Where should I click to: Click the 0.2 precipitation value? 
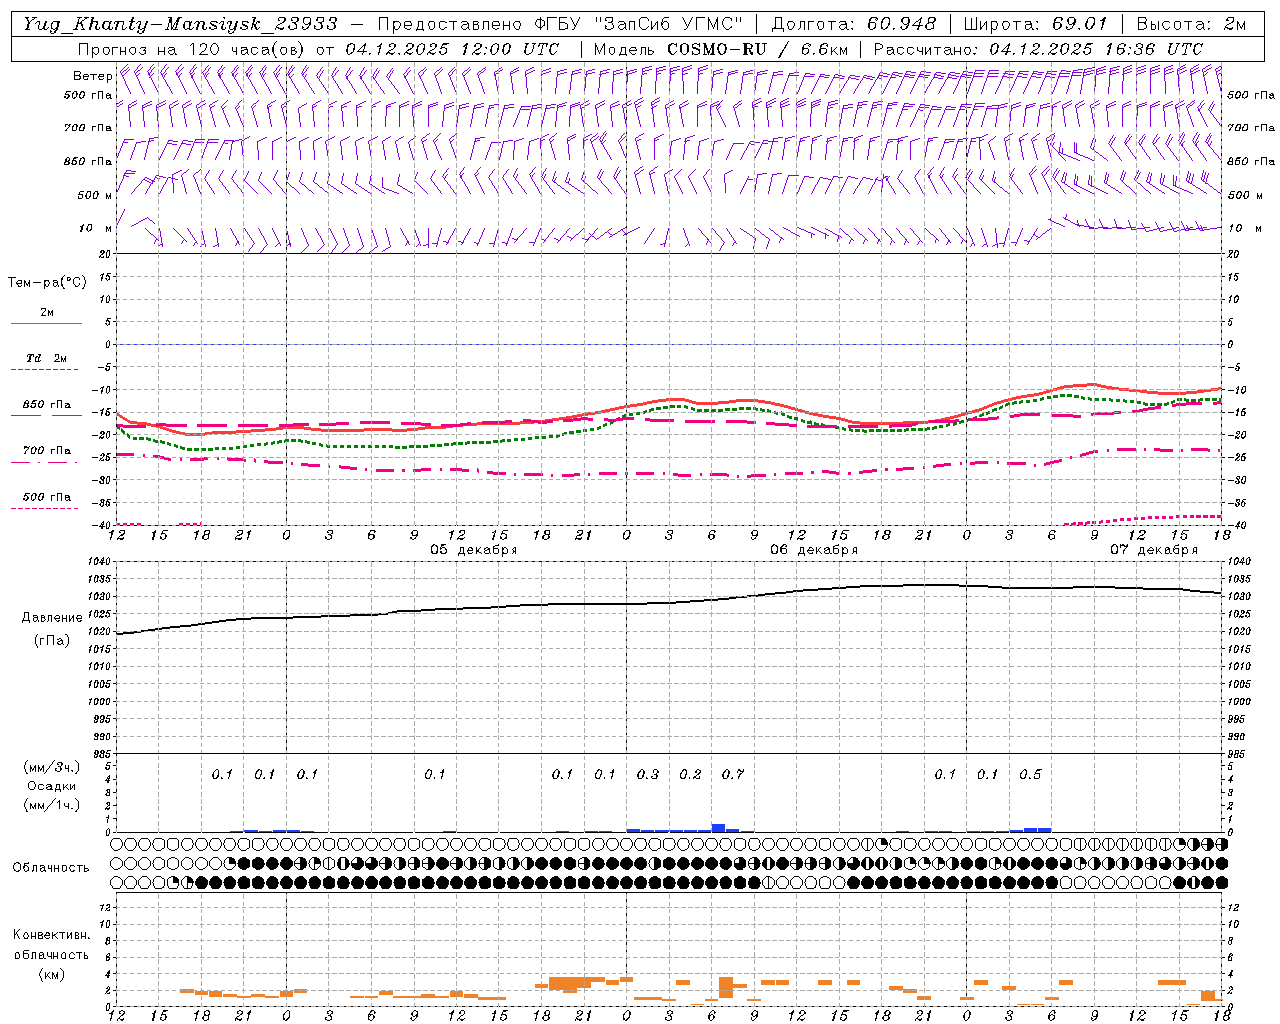(x=690, y=774)
